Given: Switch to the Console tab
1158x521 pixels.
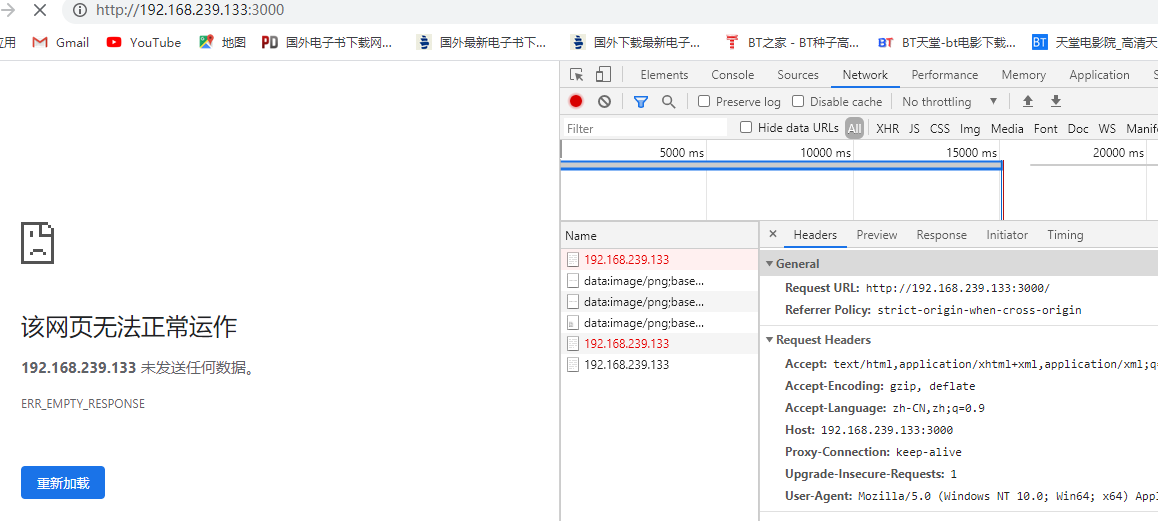Looking at the screenshot, I should pos(733,75).
